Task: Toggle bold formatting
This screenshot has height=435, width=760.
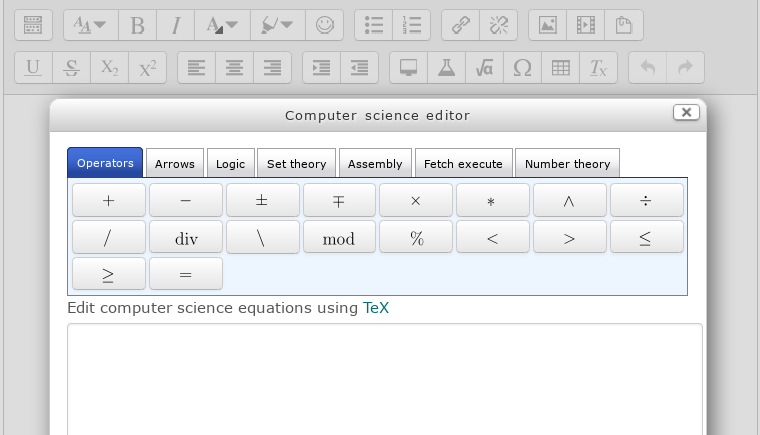Action: pyautogui.click(x=138, y=25)
